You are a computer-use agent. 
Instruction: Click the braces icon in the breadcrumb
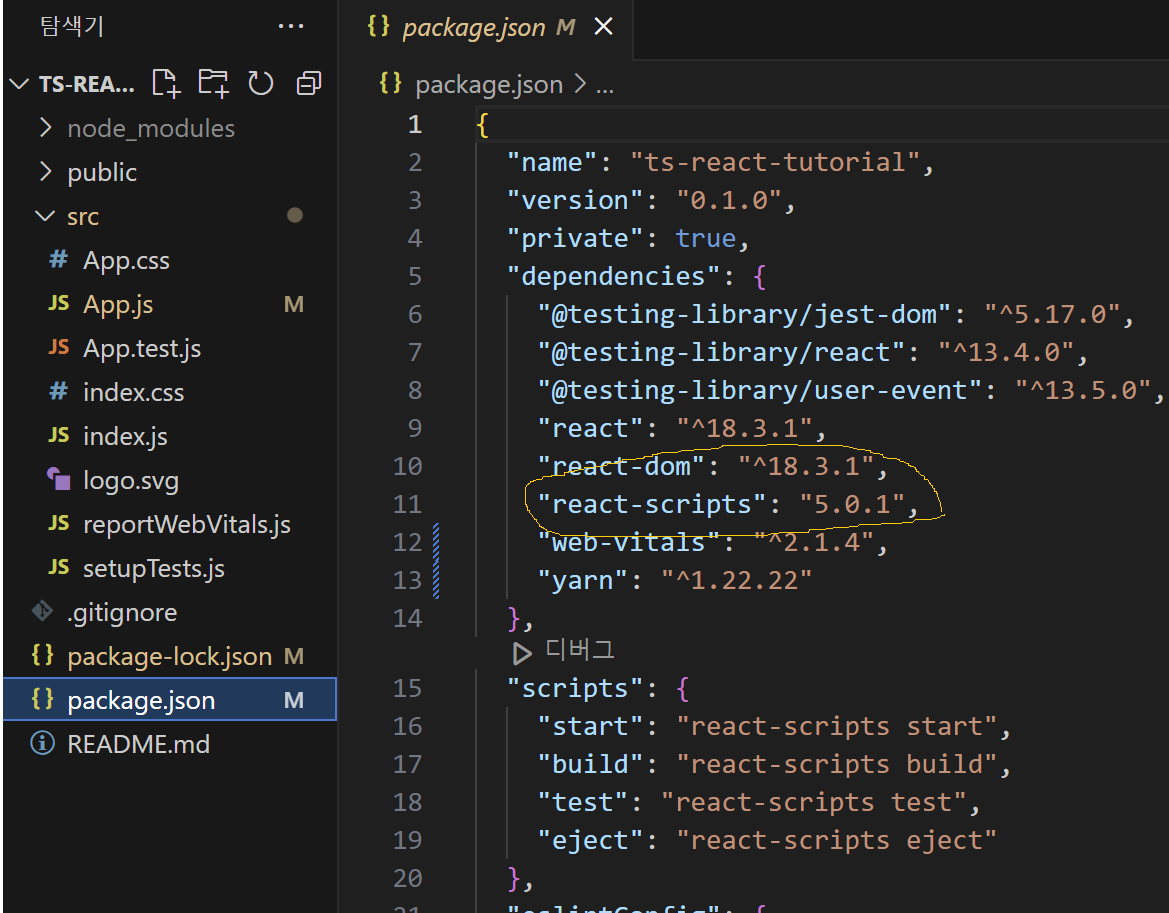(391, 83)
